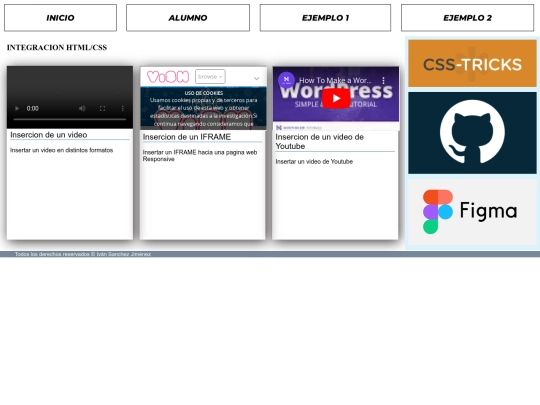This screenshot has width=540, height=405.
Task: Open the browse dropdown in the iframe
Action: click(210, 76)
